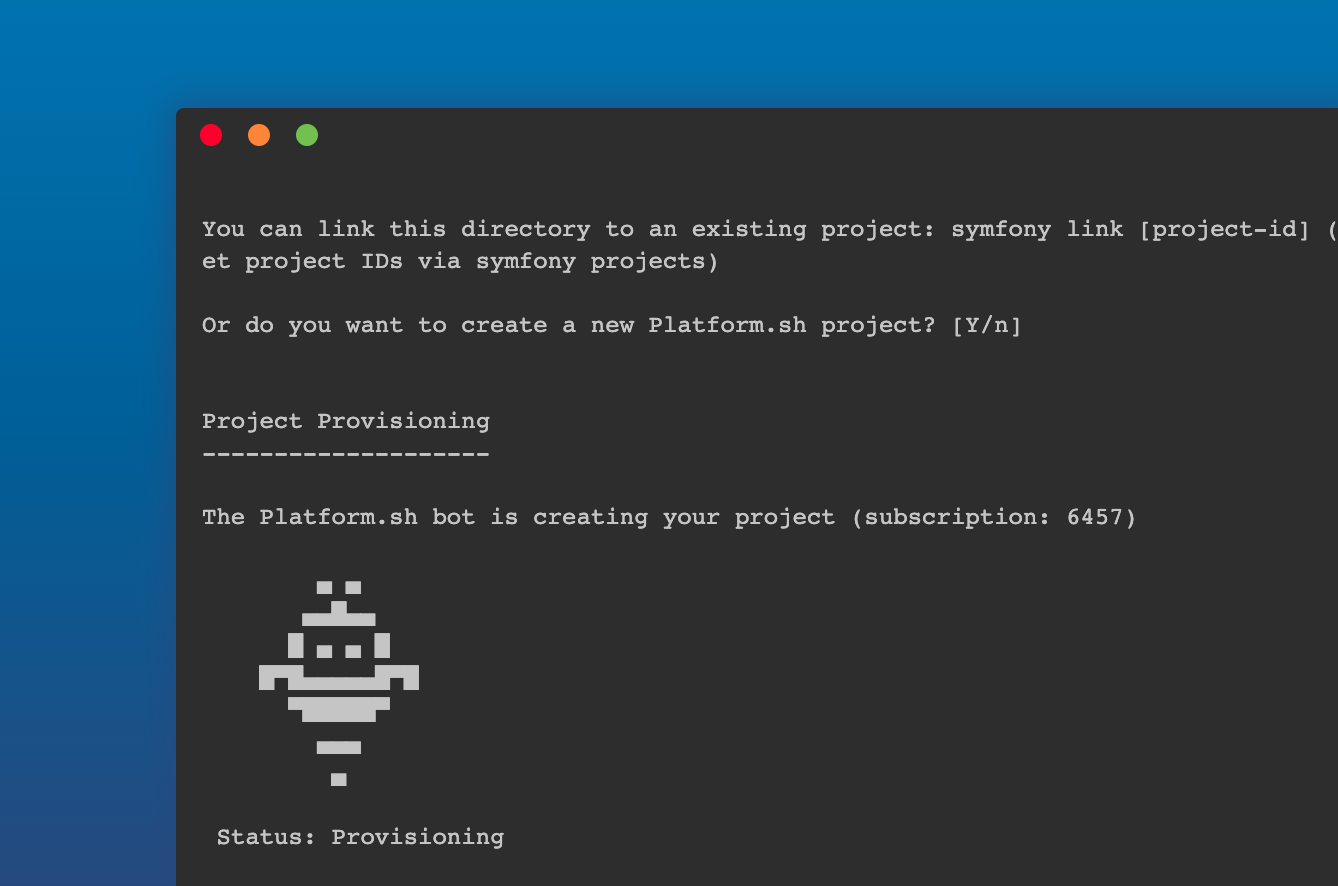
Task: Click the small square at the bot's bottom tip
Action: 338,779
